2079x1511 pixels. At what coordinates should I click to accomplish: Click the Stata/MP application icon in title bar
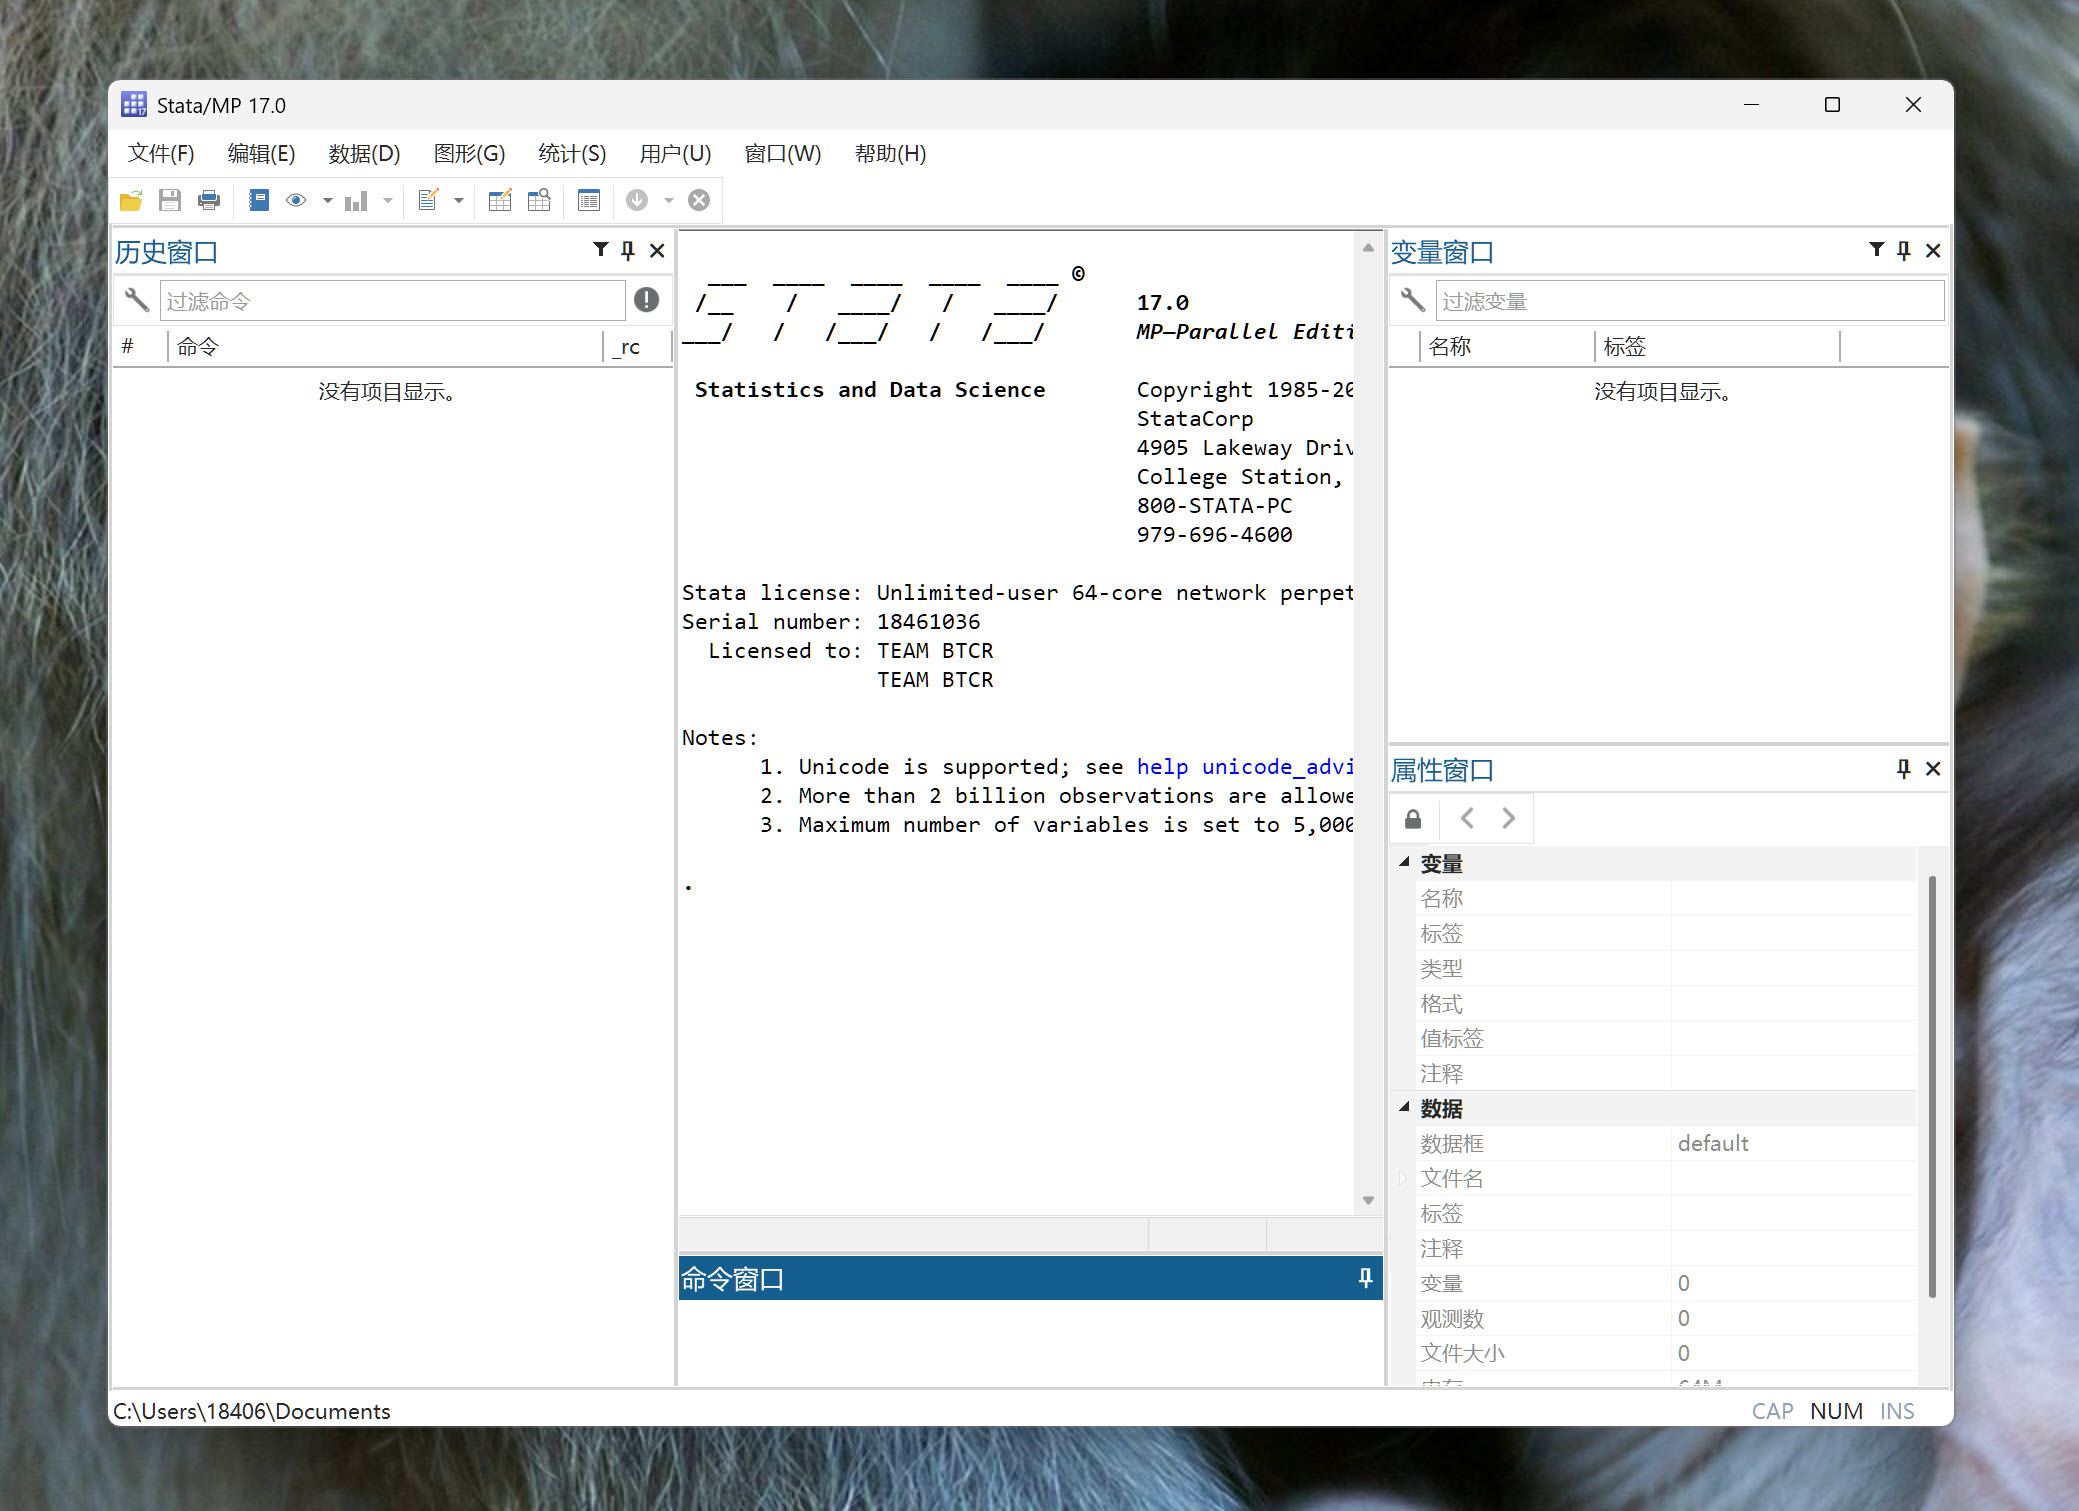point(134,105)
